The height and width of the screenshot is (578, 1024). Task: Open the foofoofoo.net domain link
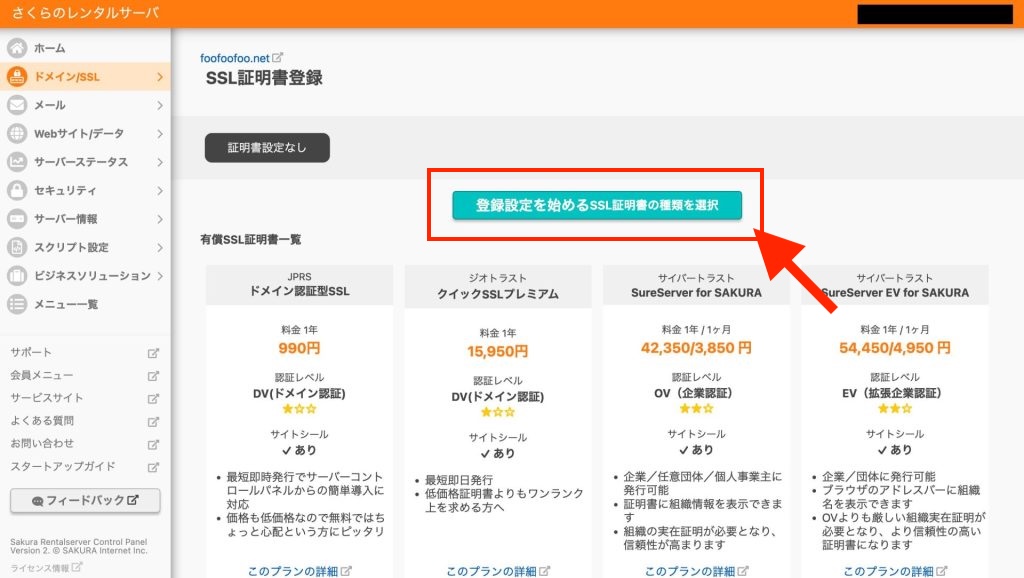click(235, 58)
